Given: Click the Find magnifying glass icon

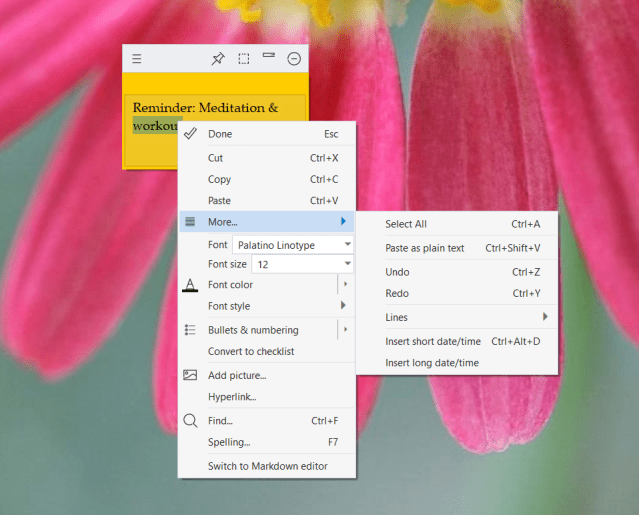Looking at the screenshot, I should [190, 420].
